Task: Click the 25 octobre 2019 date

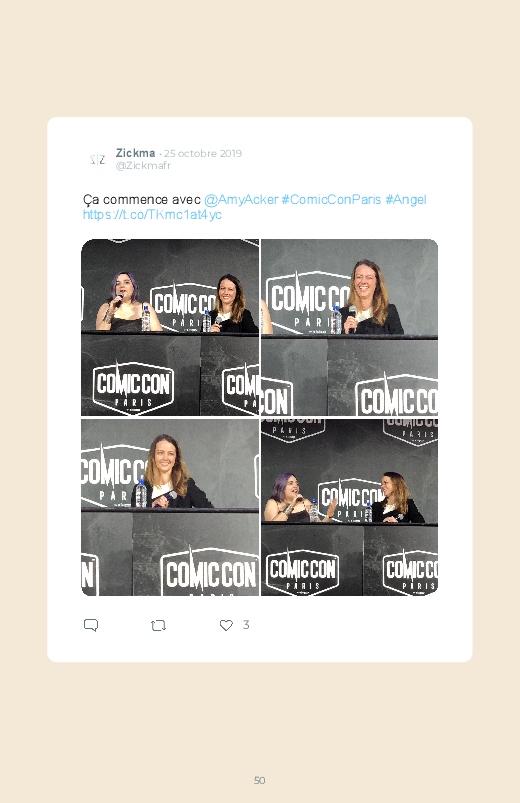Action: tap(203, 153)
